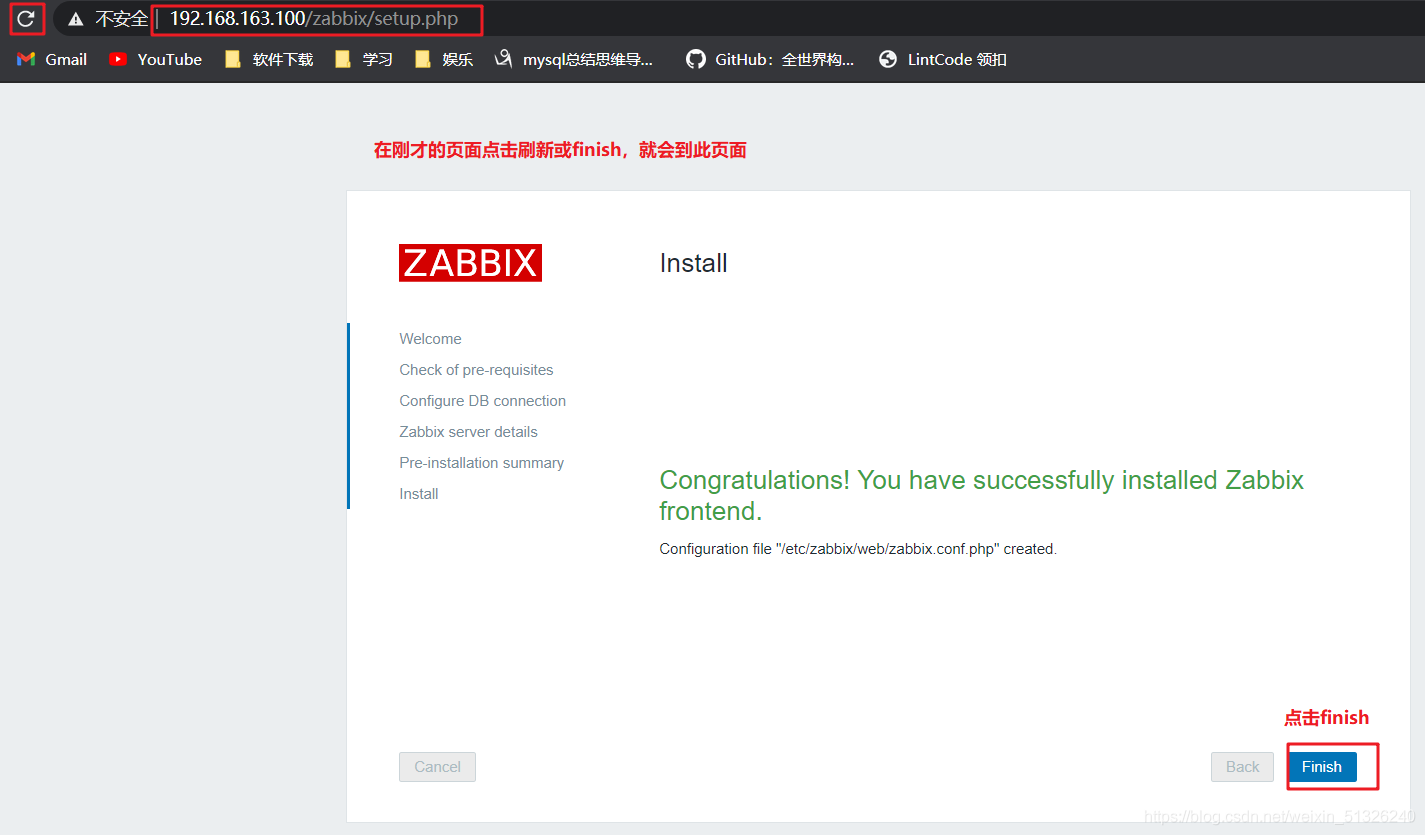
Task: Click the Finish button
Action: point(1322,767)
